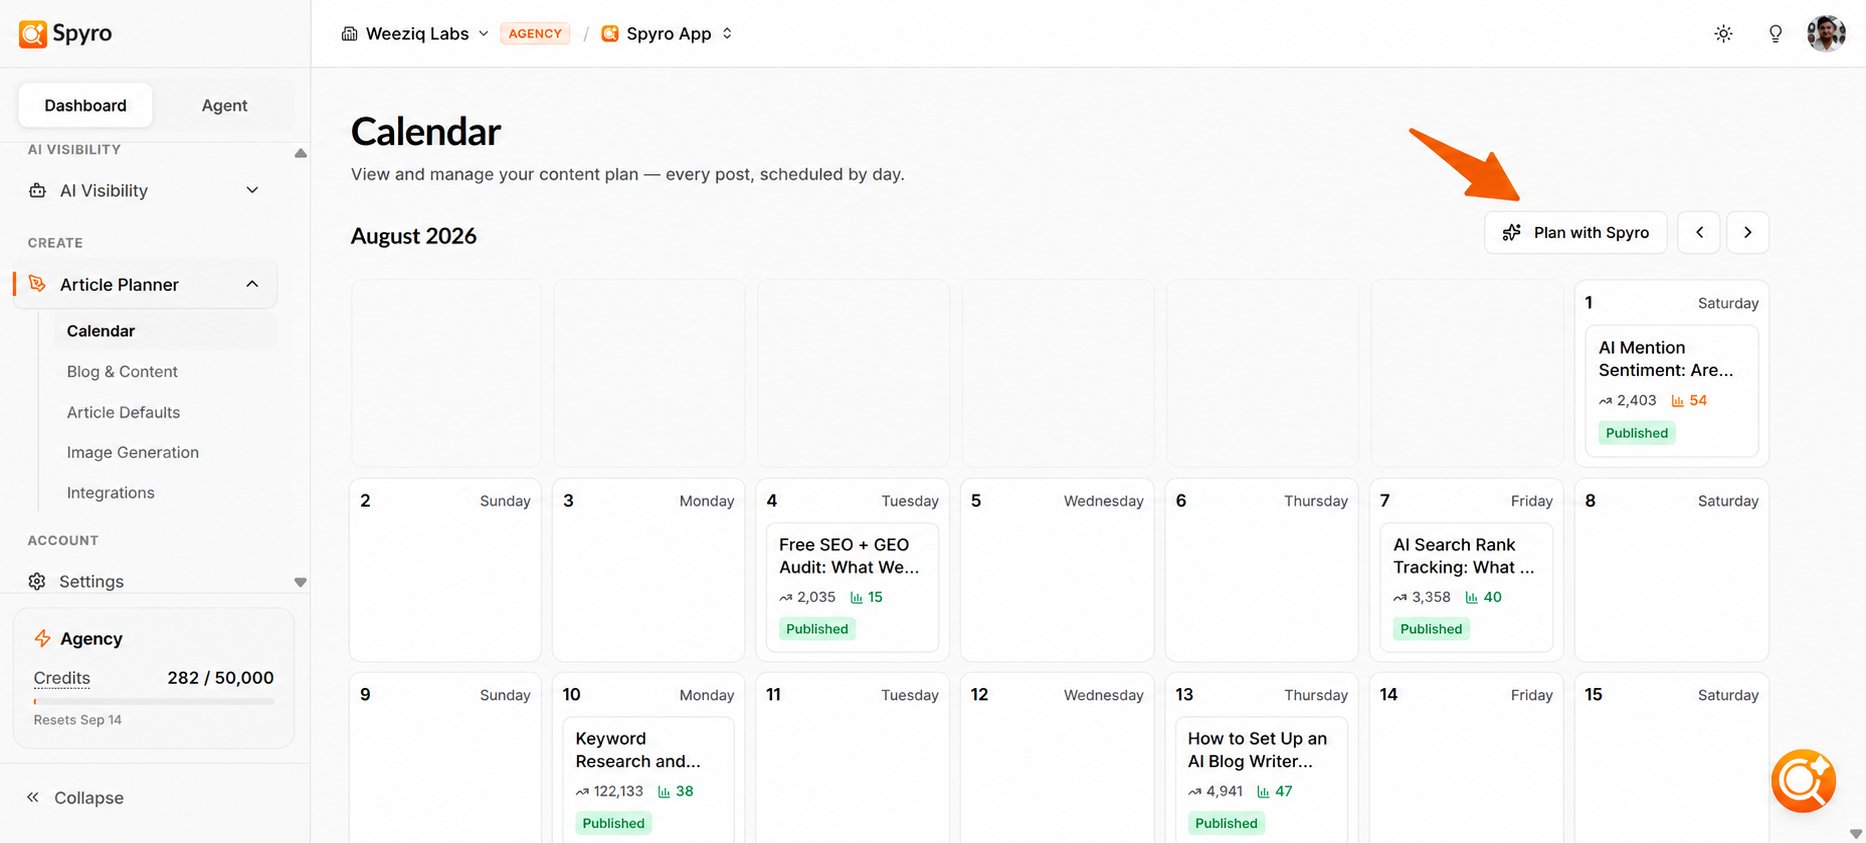Select the Tuesday 11 calendar day cell

point(853,758)
